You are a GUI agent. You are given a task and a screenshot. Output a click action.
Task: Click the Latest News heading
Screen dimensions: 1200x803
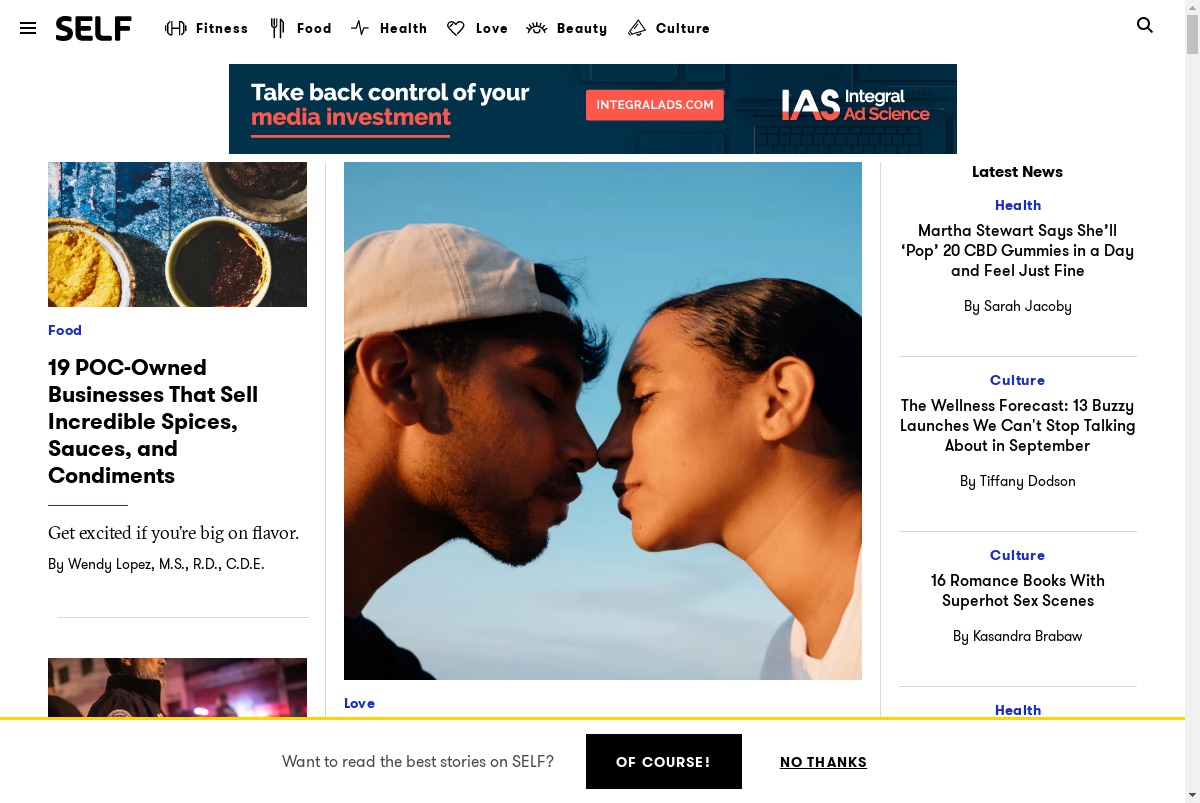click(x=1017, y=172)
